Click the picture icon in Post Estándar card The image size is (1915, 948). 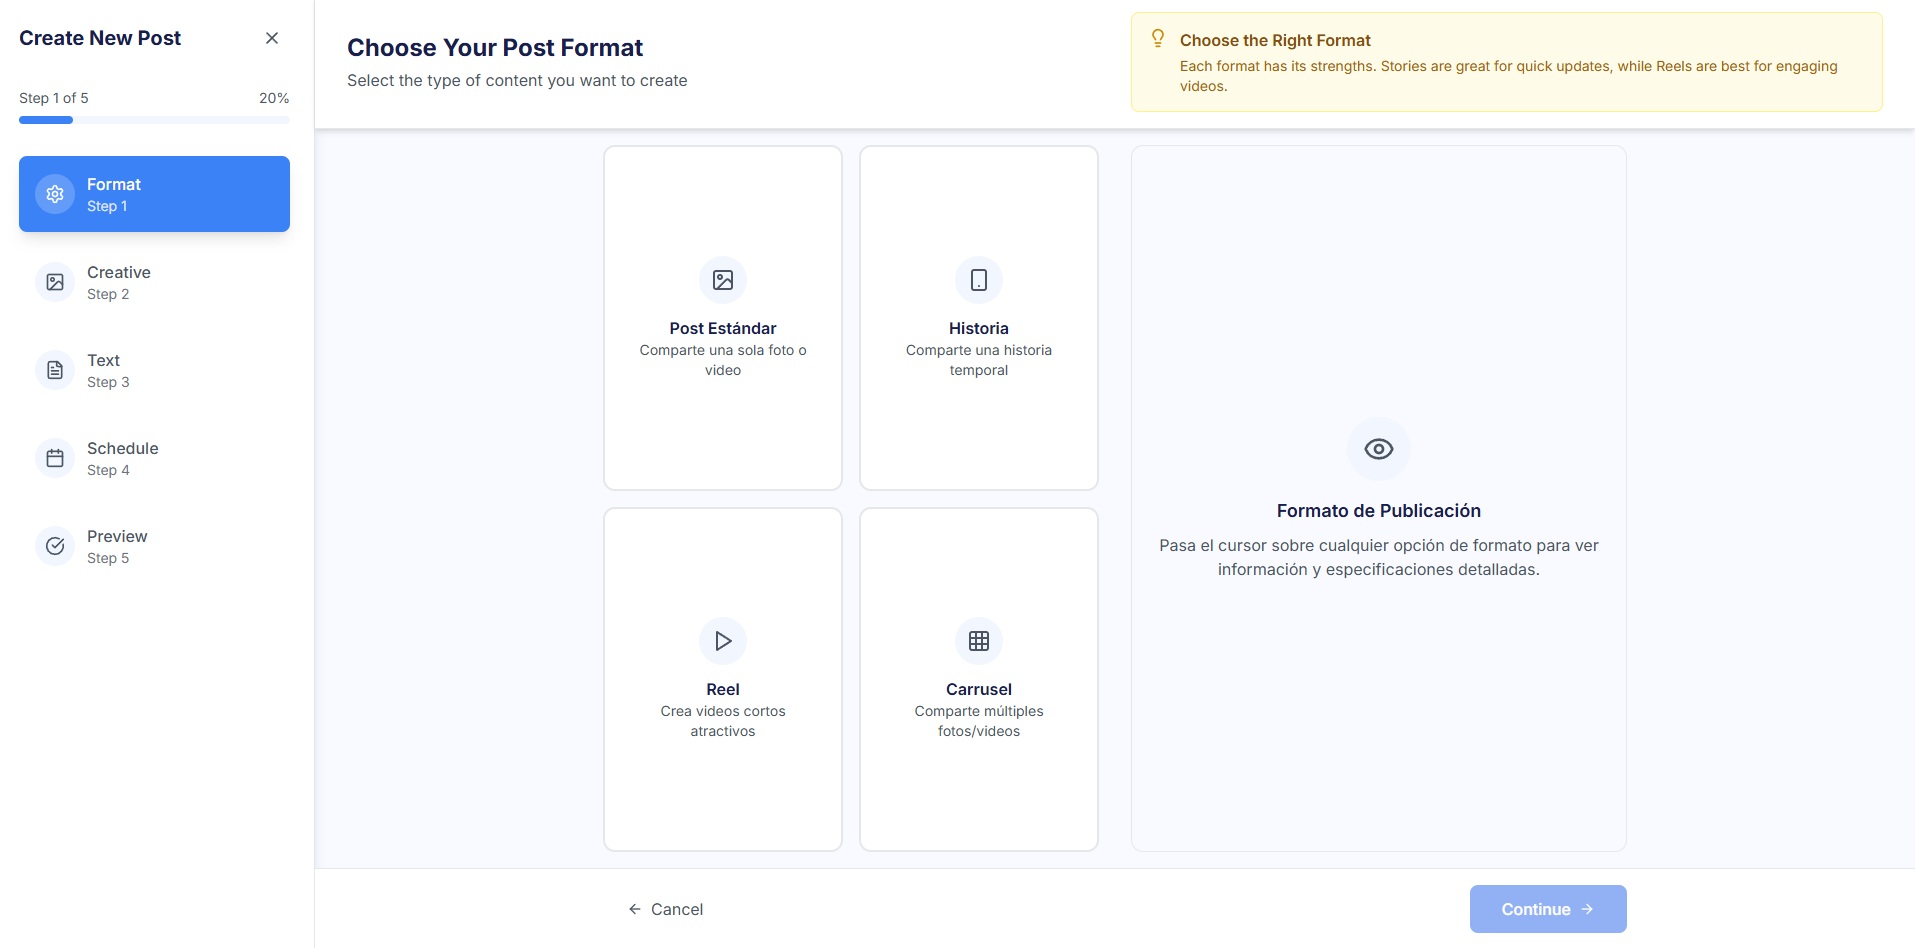coord(723,280)
